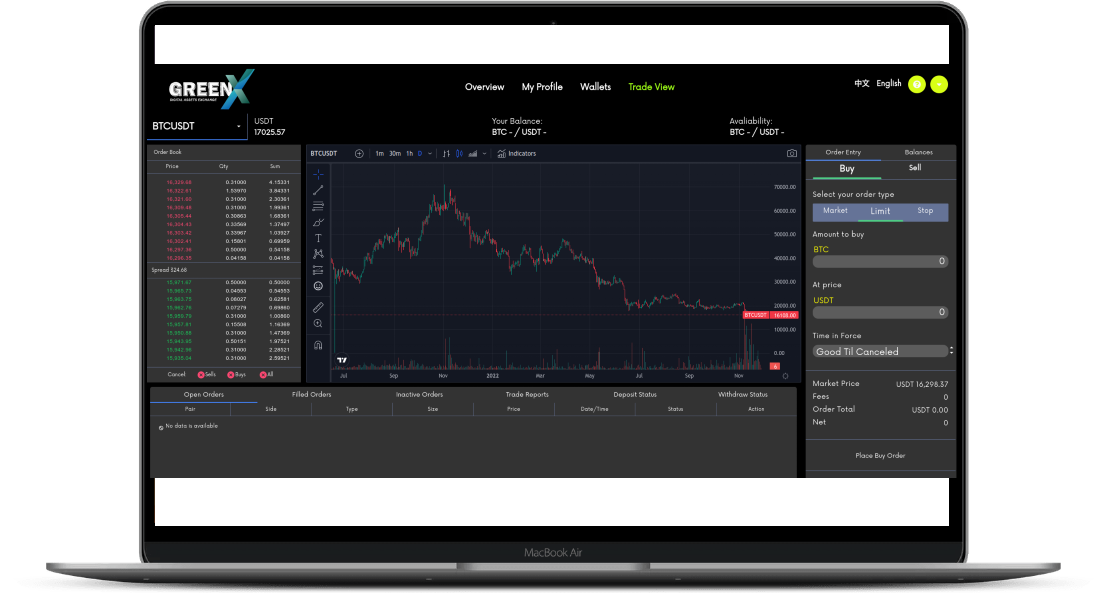The width and height of the screenshot is (1107, 593).
Task: Switch to Deposit Status tab
Action: coord(635,395)
